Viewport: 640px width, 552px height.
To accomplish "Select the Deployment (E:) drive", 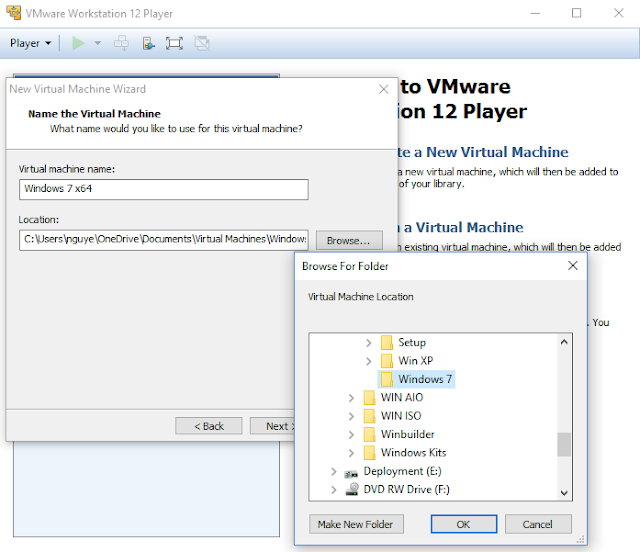I will (x=402, y=471).
